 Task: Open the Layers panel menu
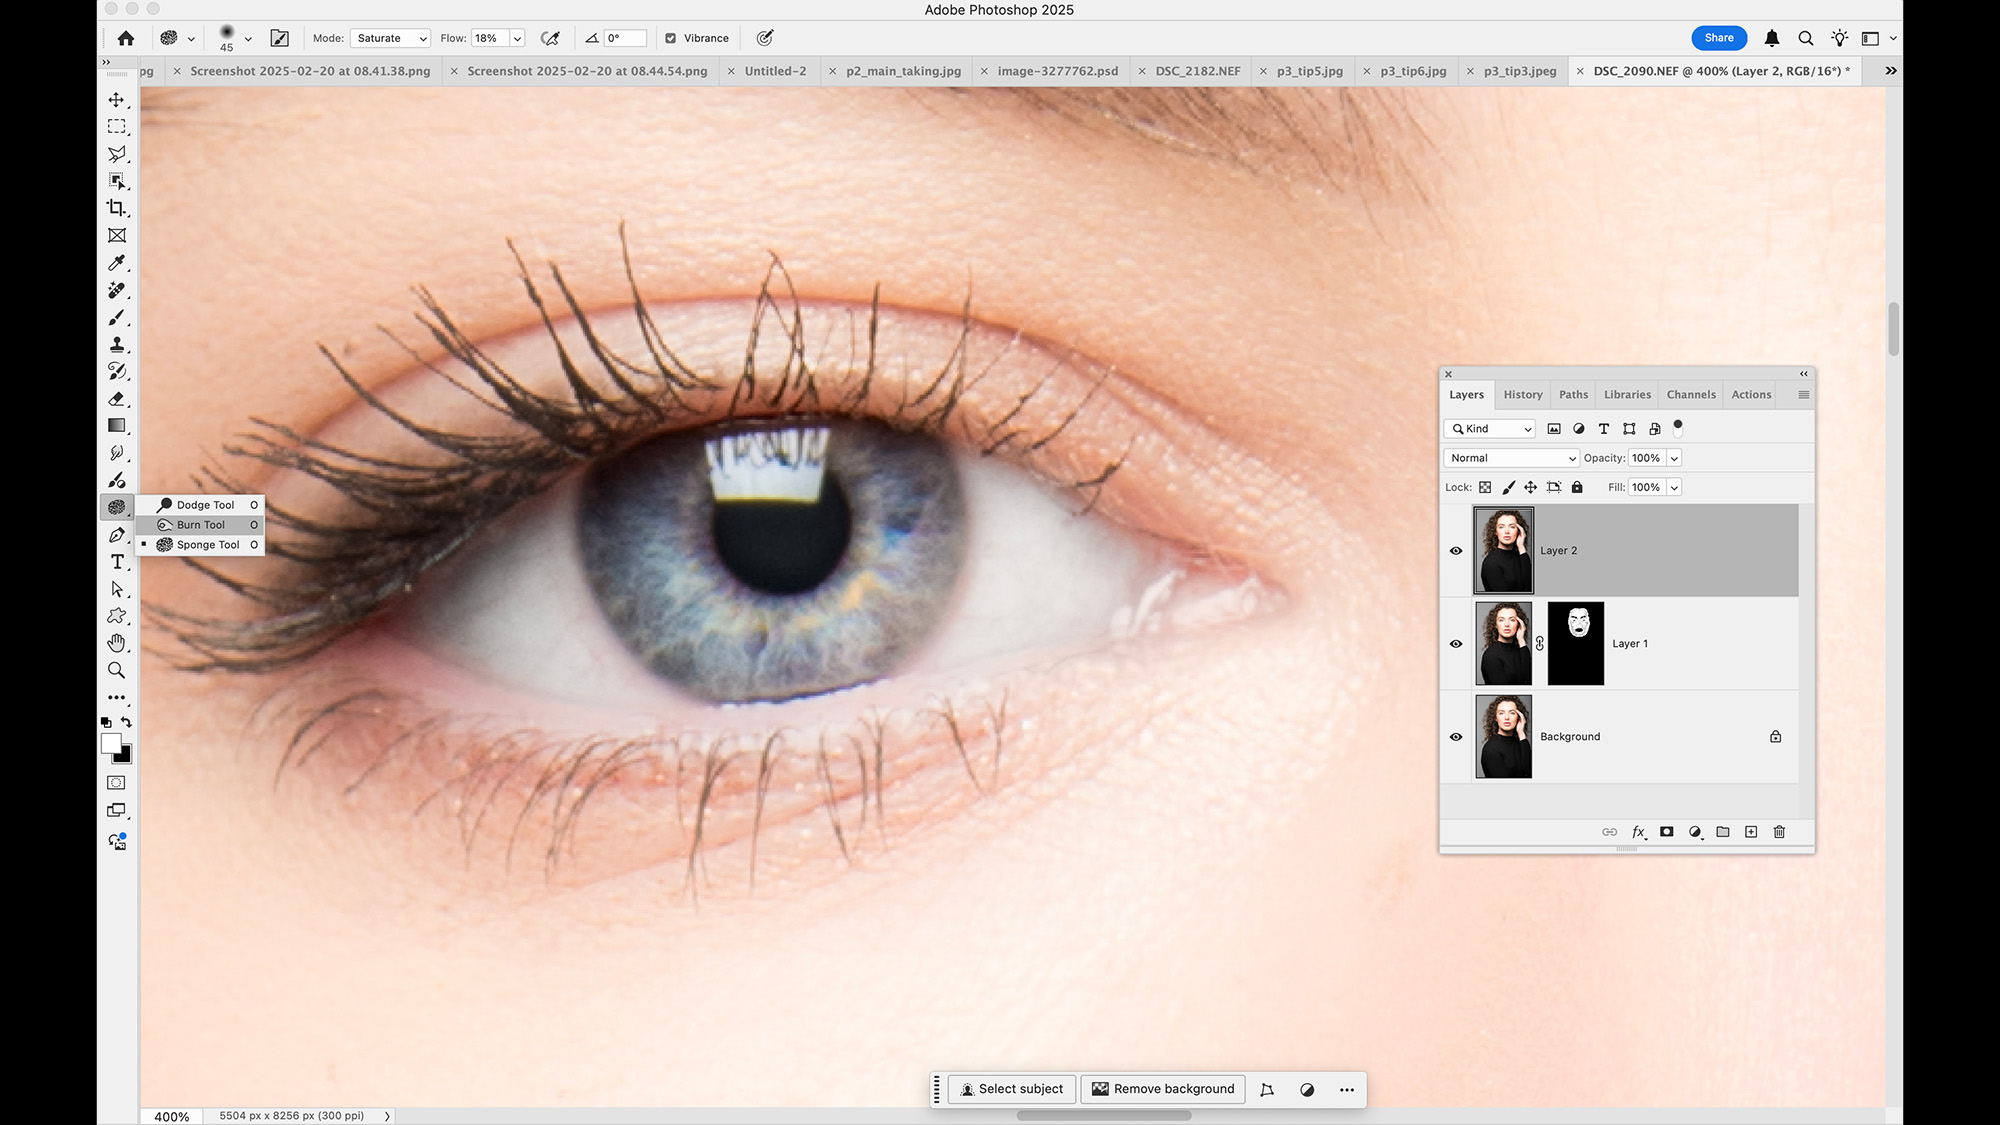(1803, 395)
